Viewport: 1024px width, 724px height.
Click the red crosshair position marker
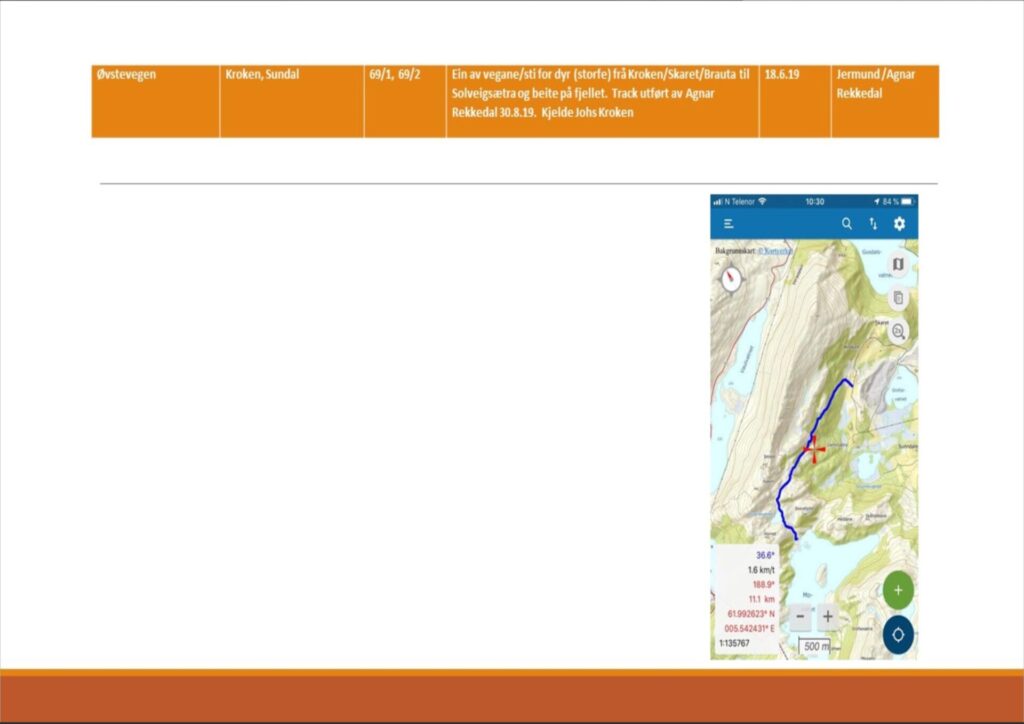click(814, 449)
